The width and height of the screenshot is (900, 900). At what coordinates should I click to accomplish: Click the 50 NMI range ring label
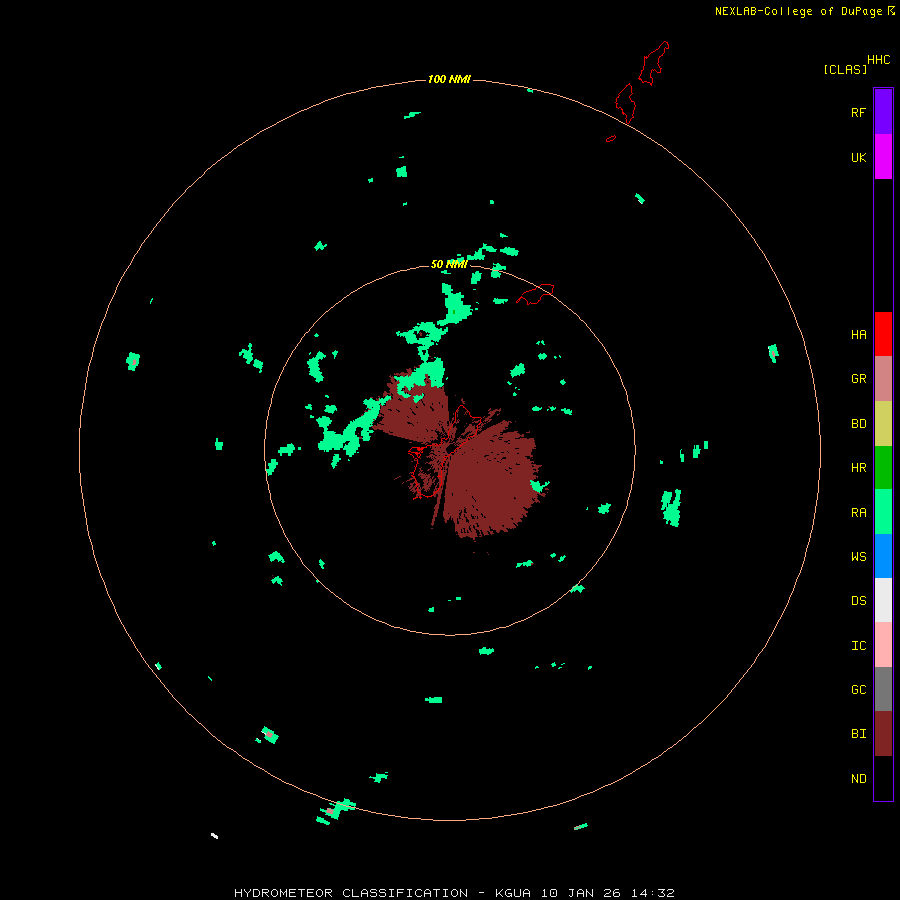[449, 265]
